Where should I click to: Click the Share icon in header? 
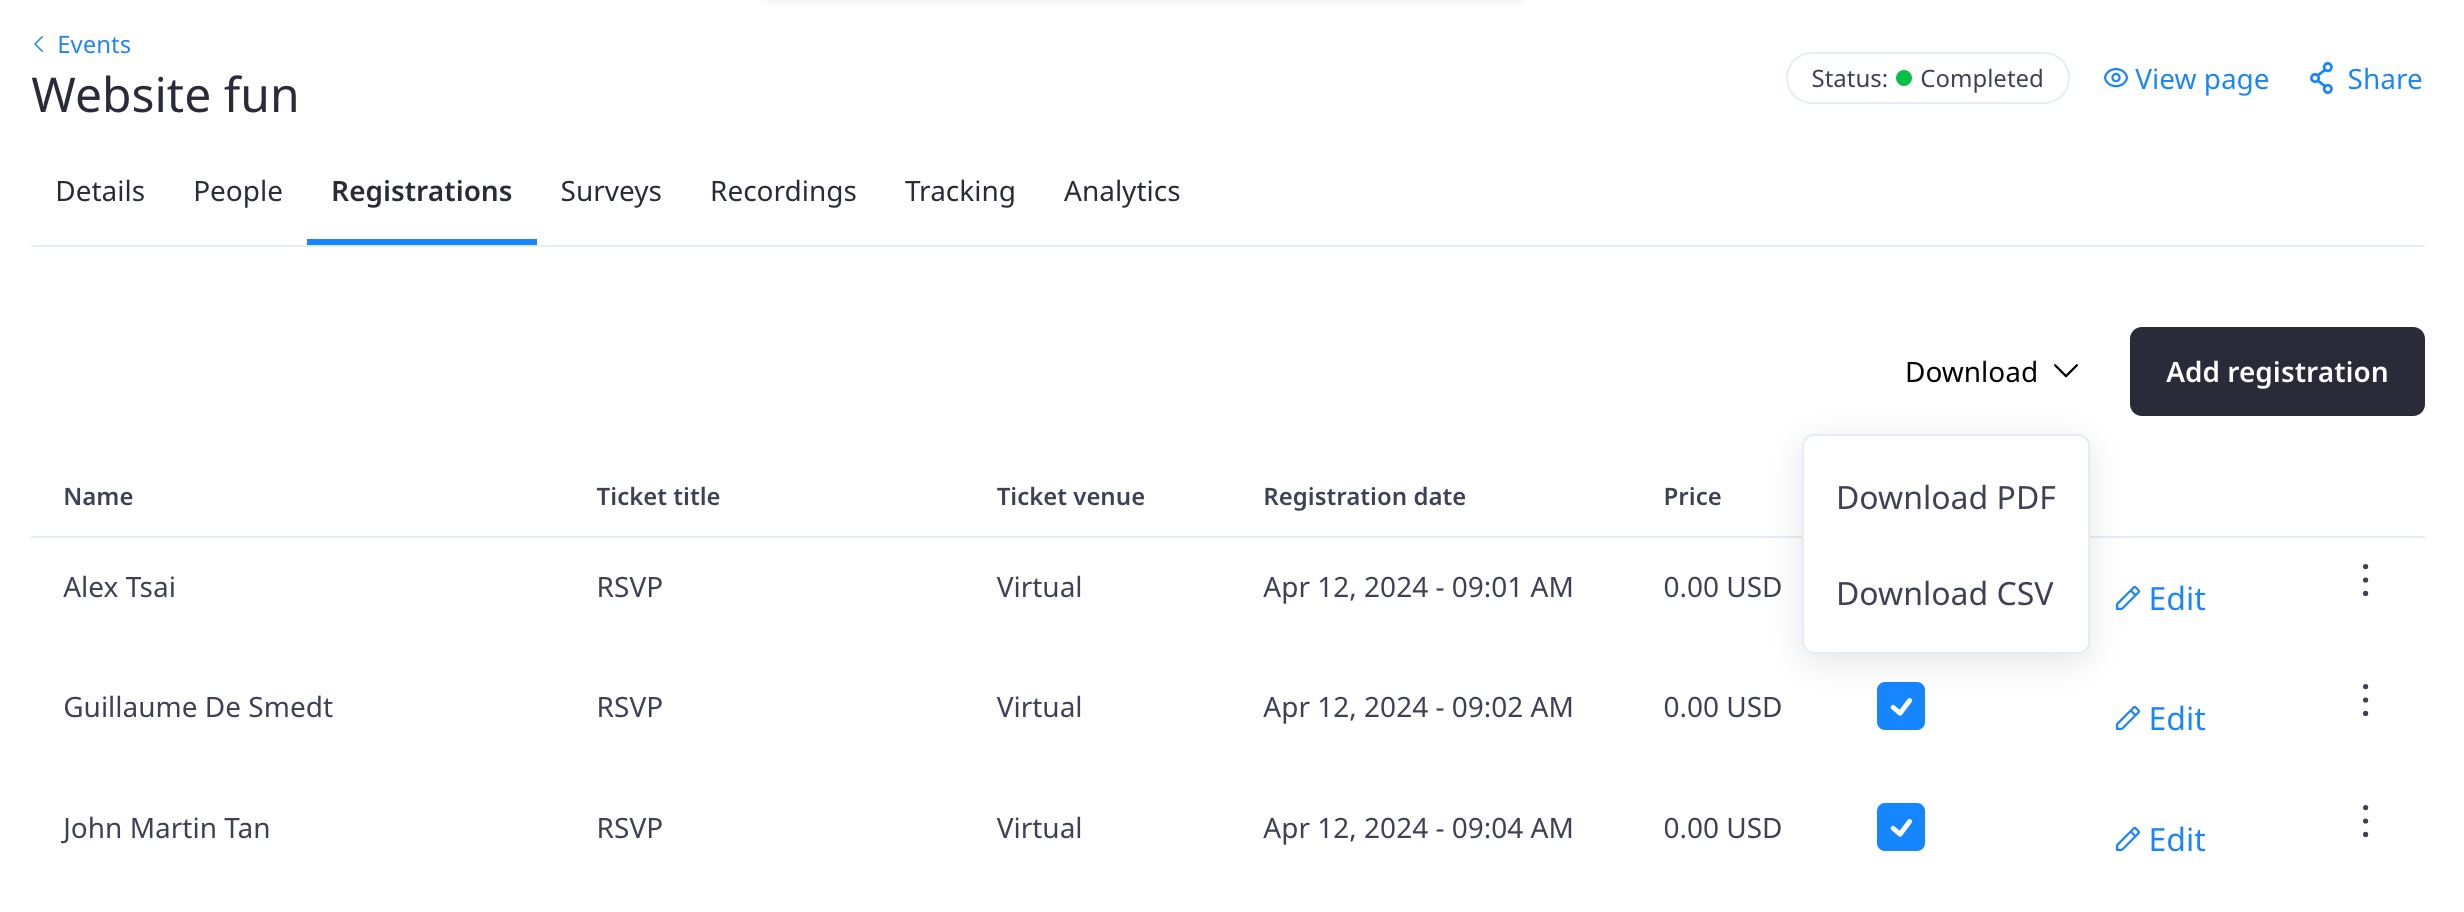coord(2321,79)
